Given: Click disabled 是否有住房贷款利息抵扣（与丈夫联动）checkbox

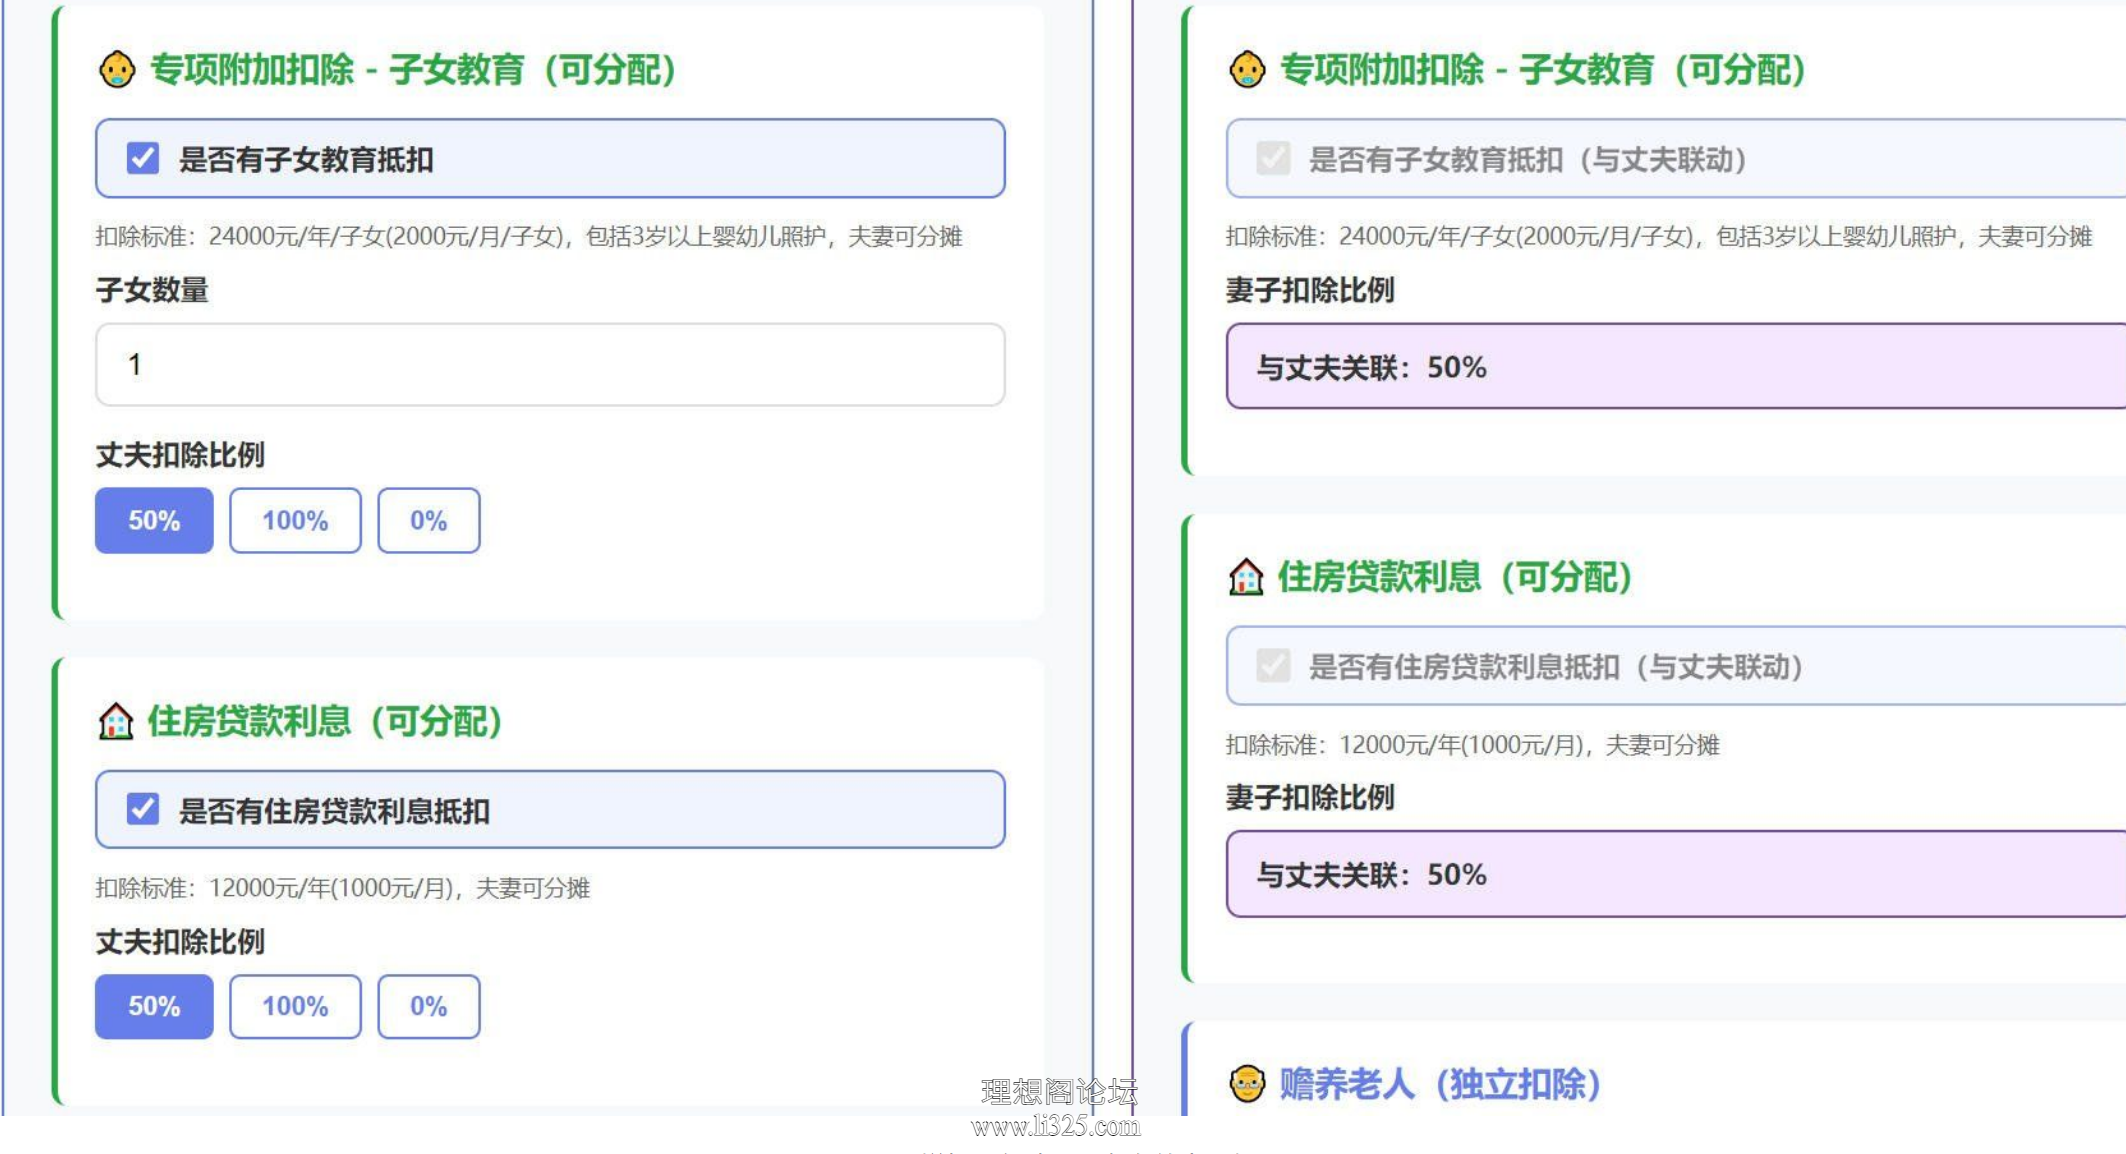Looking at the screenshot, I should coord(1273,665).
